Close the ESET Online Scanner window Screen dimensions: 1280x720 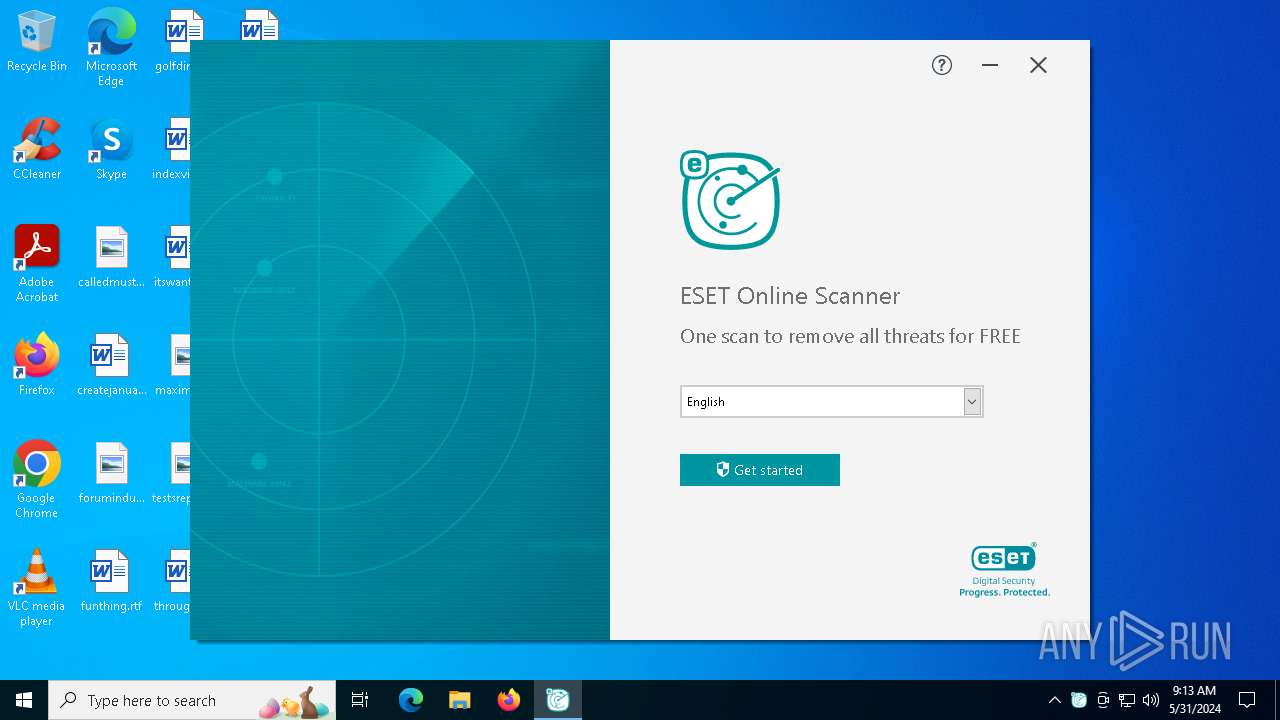pyautogui.click(x=1038, y=65)
